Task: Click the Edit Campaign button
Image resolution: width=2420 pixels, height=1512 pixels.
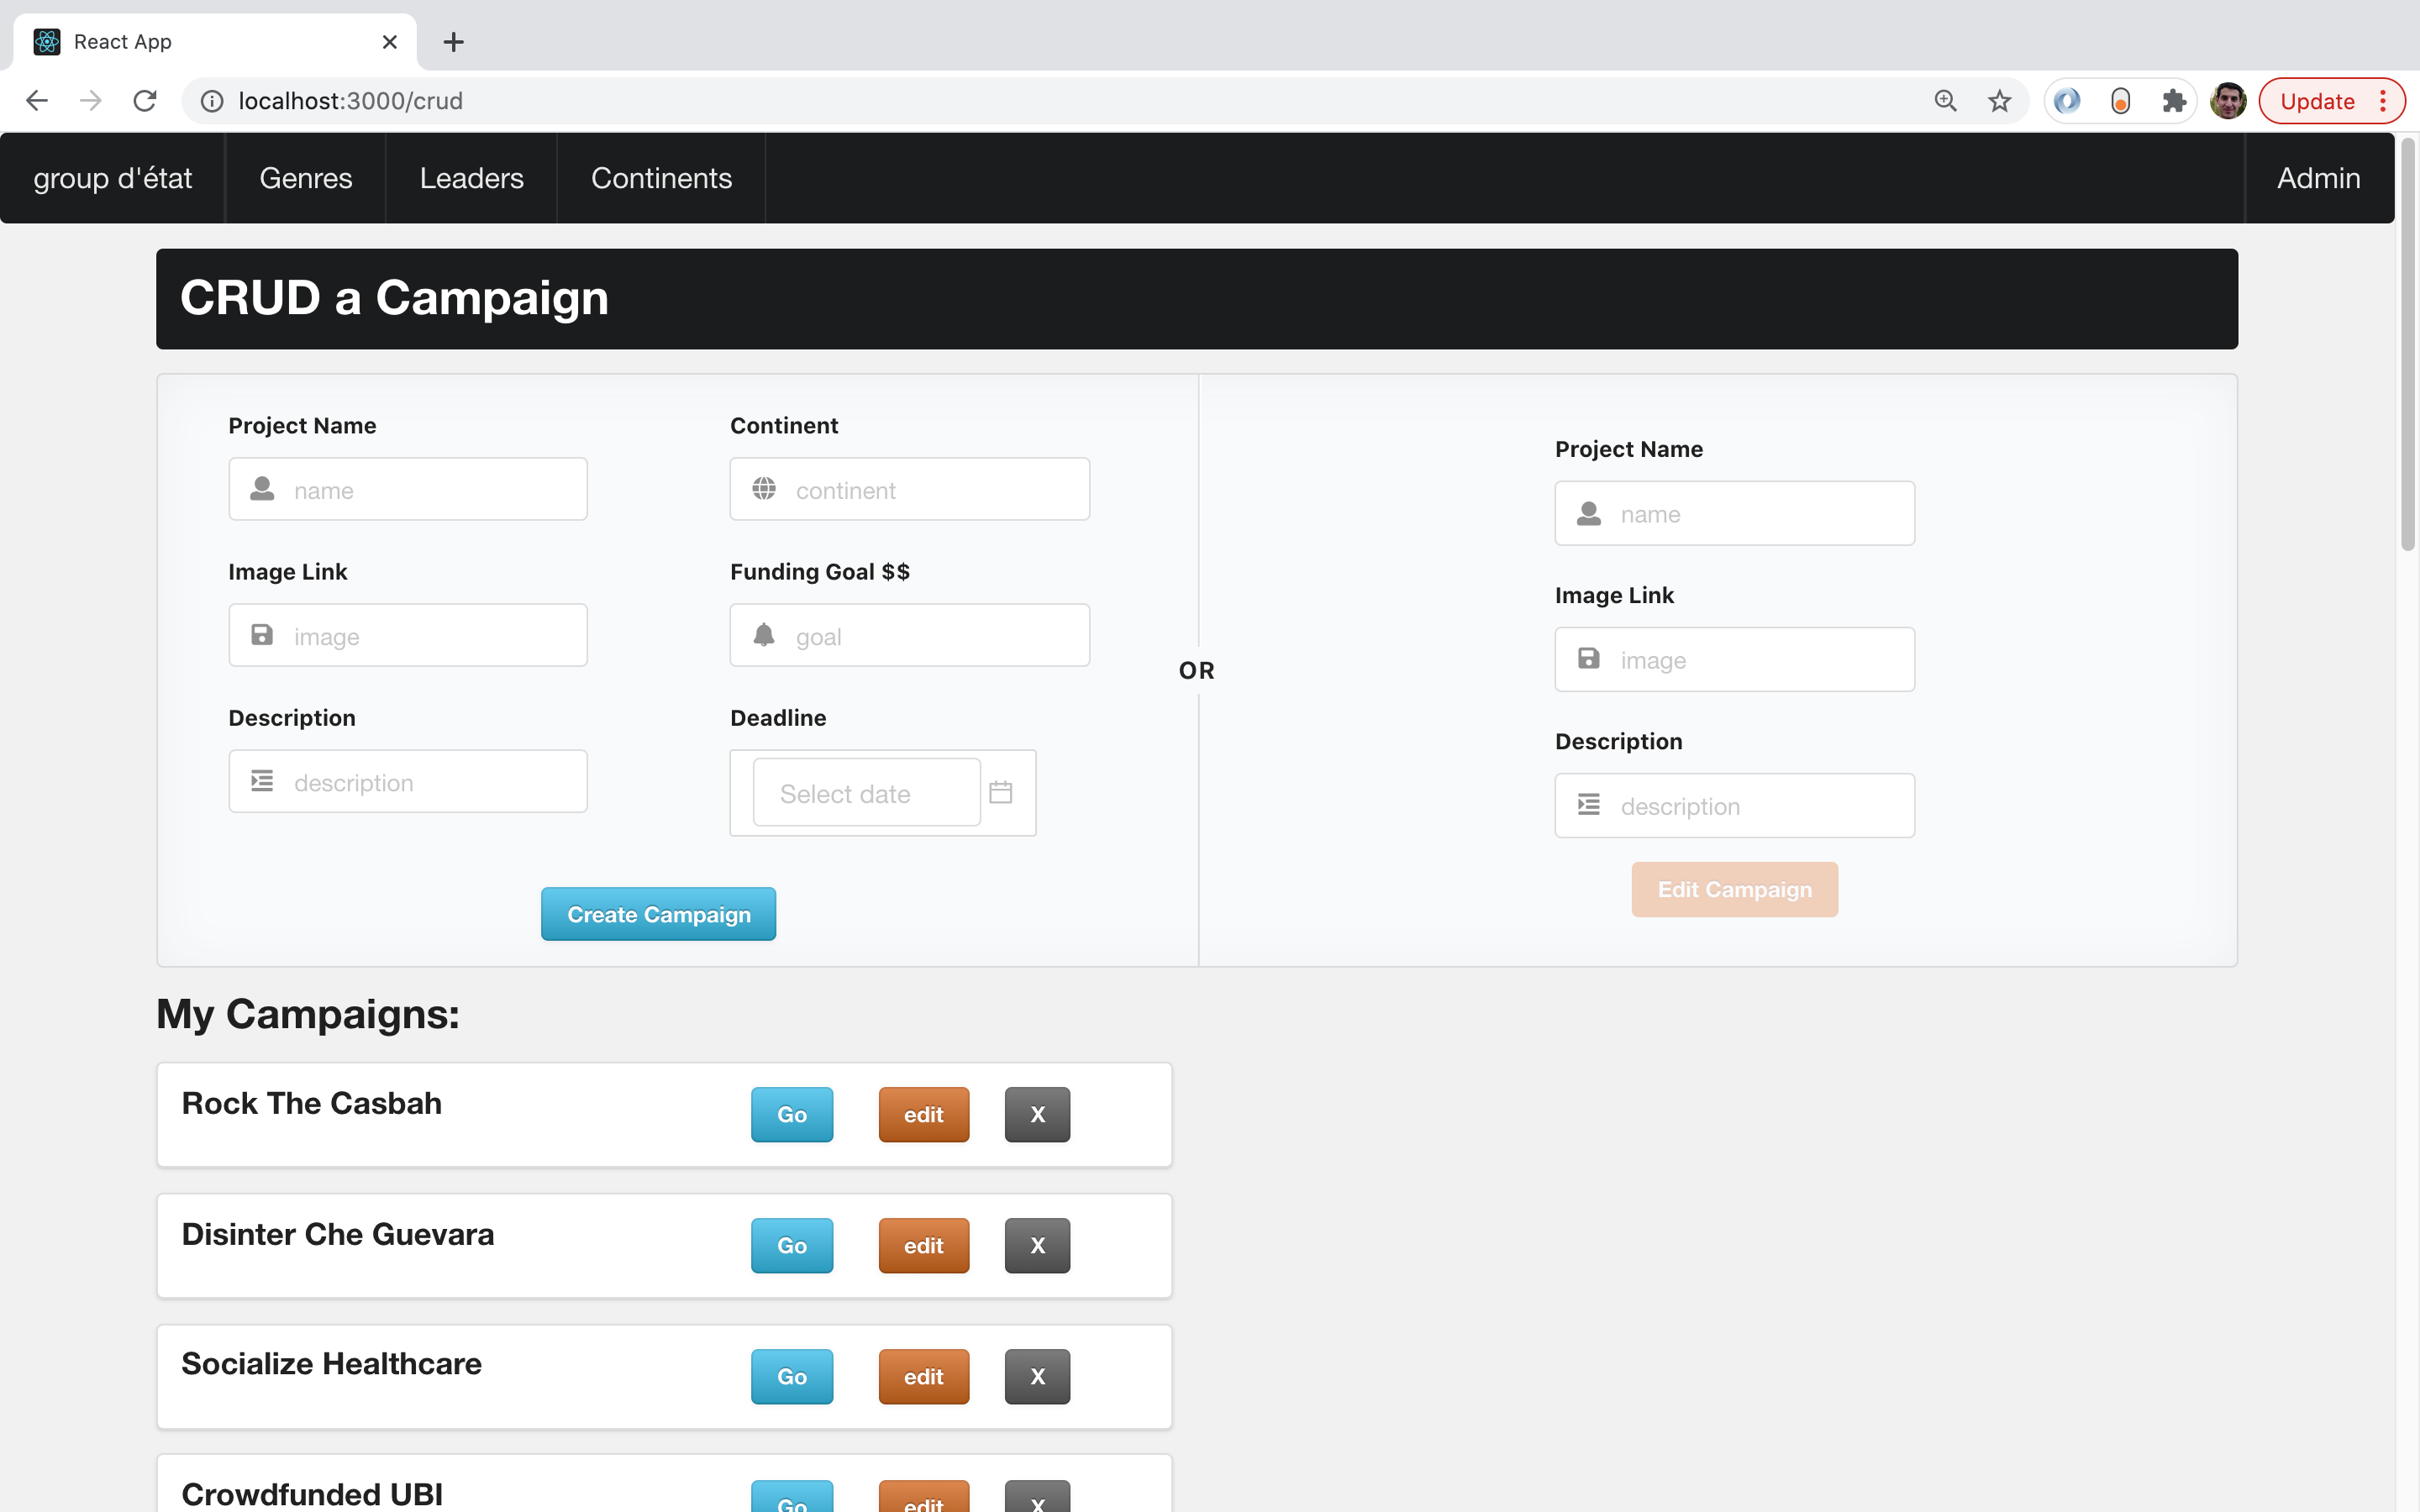Action: click(x=1735, y=889)
